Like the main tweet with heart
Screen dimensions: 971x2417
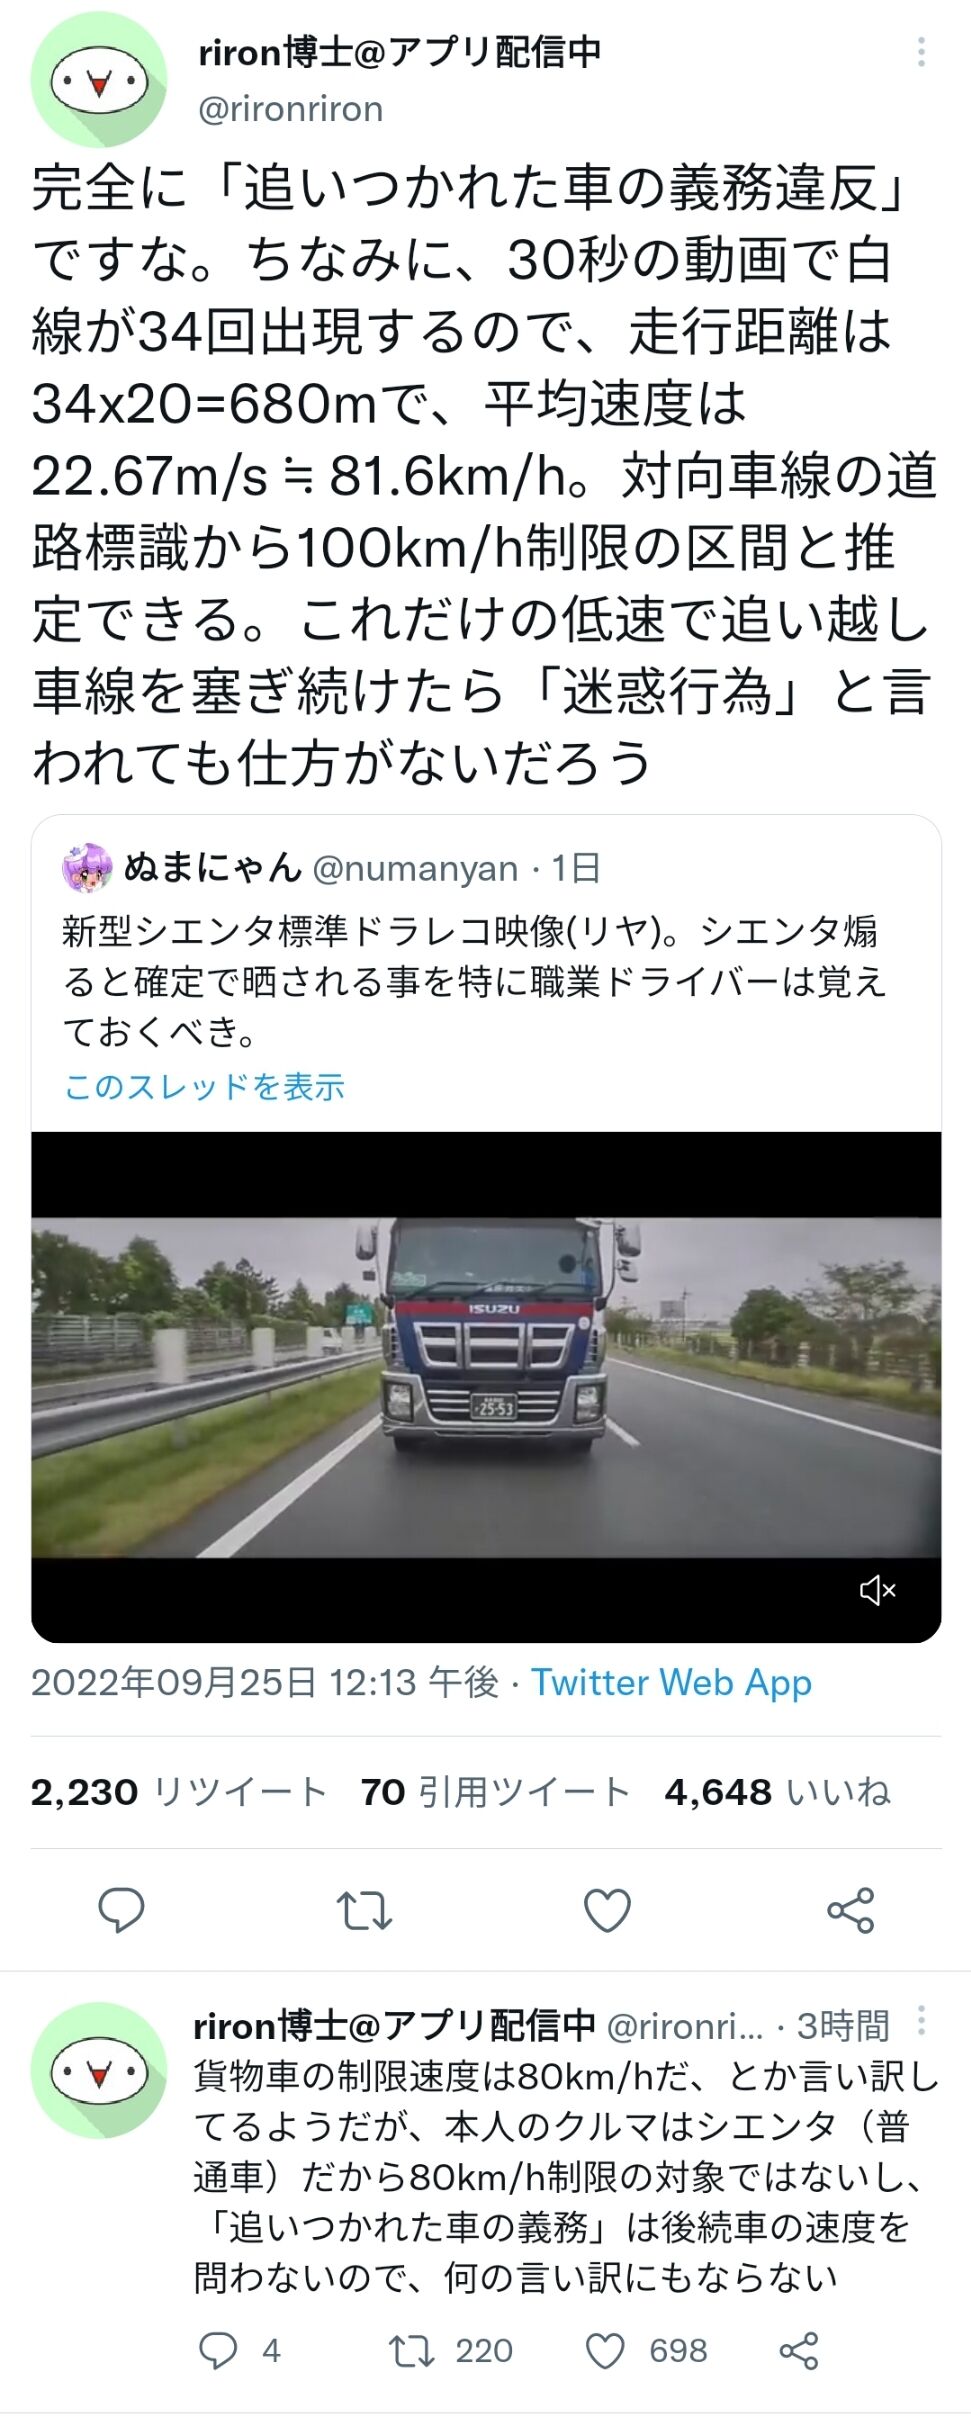pyautogui.click(x=607, y=1910)
